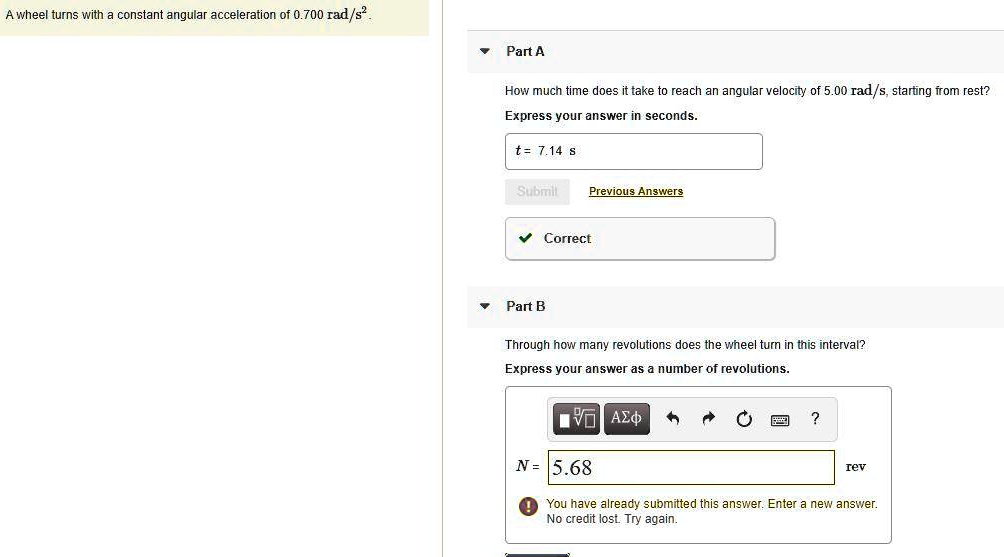Click the Part B header label

[525, 306]
